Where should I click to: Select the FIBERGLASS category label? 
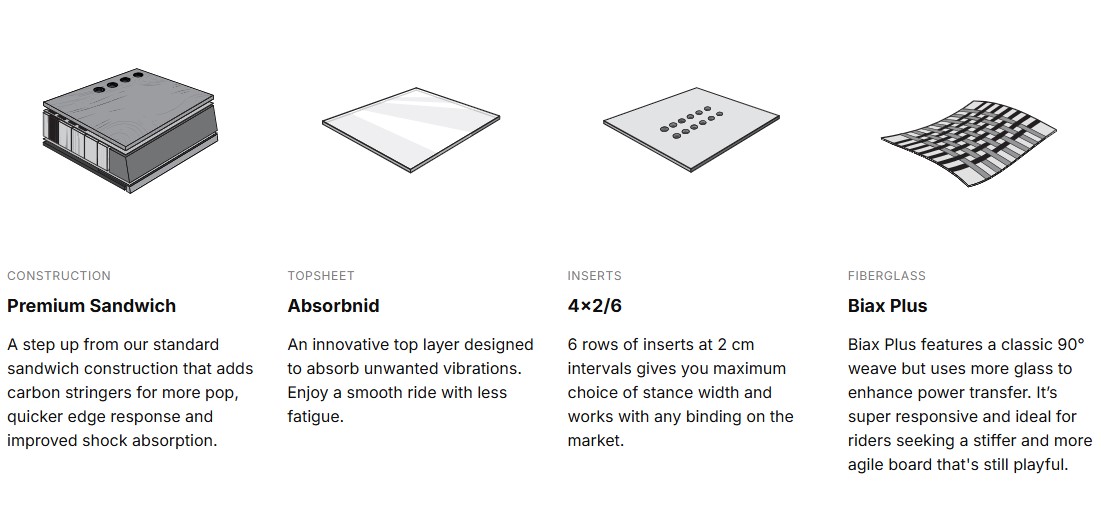click(x=887, y=276)
